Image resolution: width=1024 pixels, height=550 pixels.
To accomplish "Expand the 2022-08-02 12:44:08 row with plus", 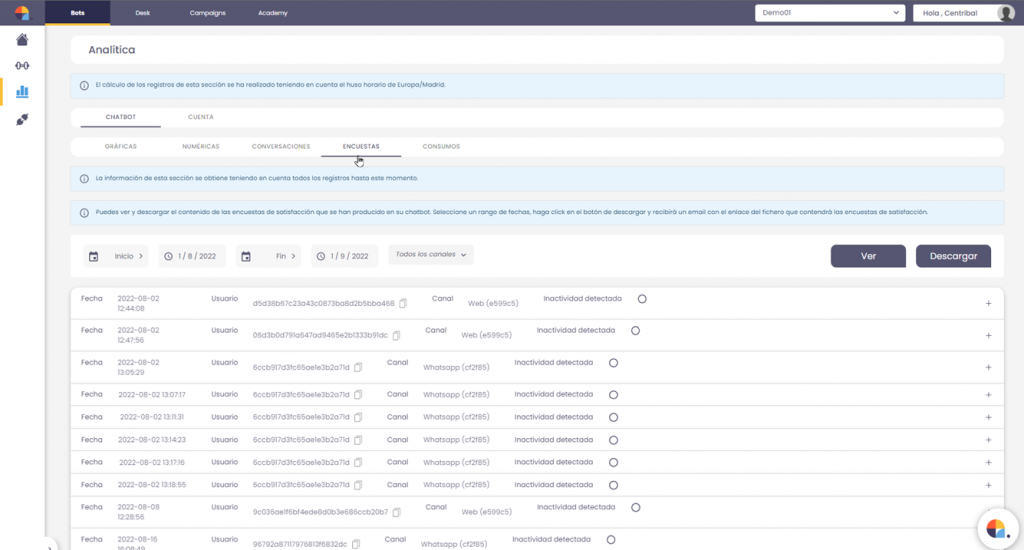I will (x=988, y=303).
